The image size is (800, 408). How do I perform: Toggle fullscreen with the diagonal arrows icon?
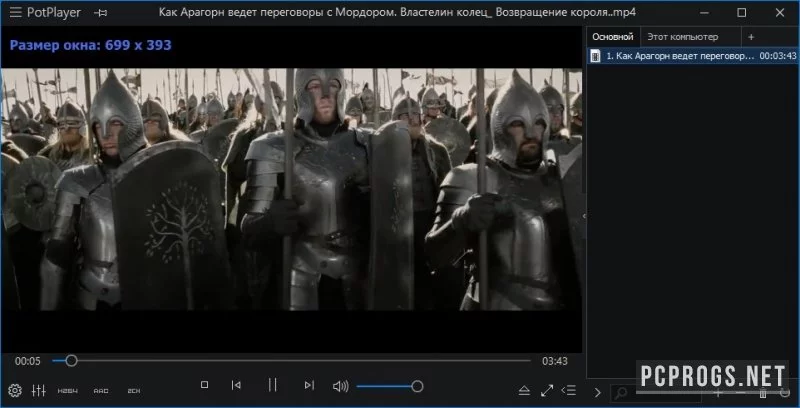click(547, 391)
